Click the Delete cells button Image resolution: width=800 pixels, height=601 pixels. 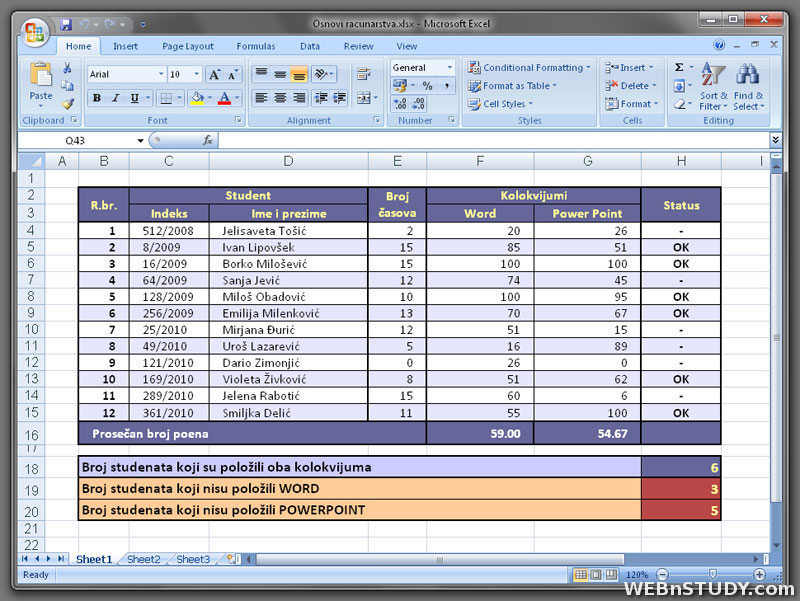tap(631, 86)
